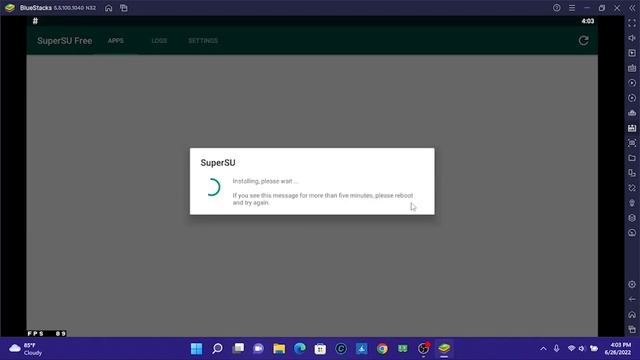
Task: Click 'Installing, please wait ...' text
Action: (265, 181)
